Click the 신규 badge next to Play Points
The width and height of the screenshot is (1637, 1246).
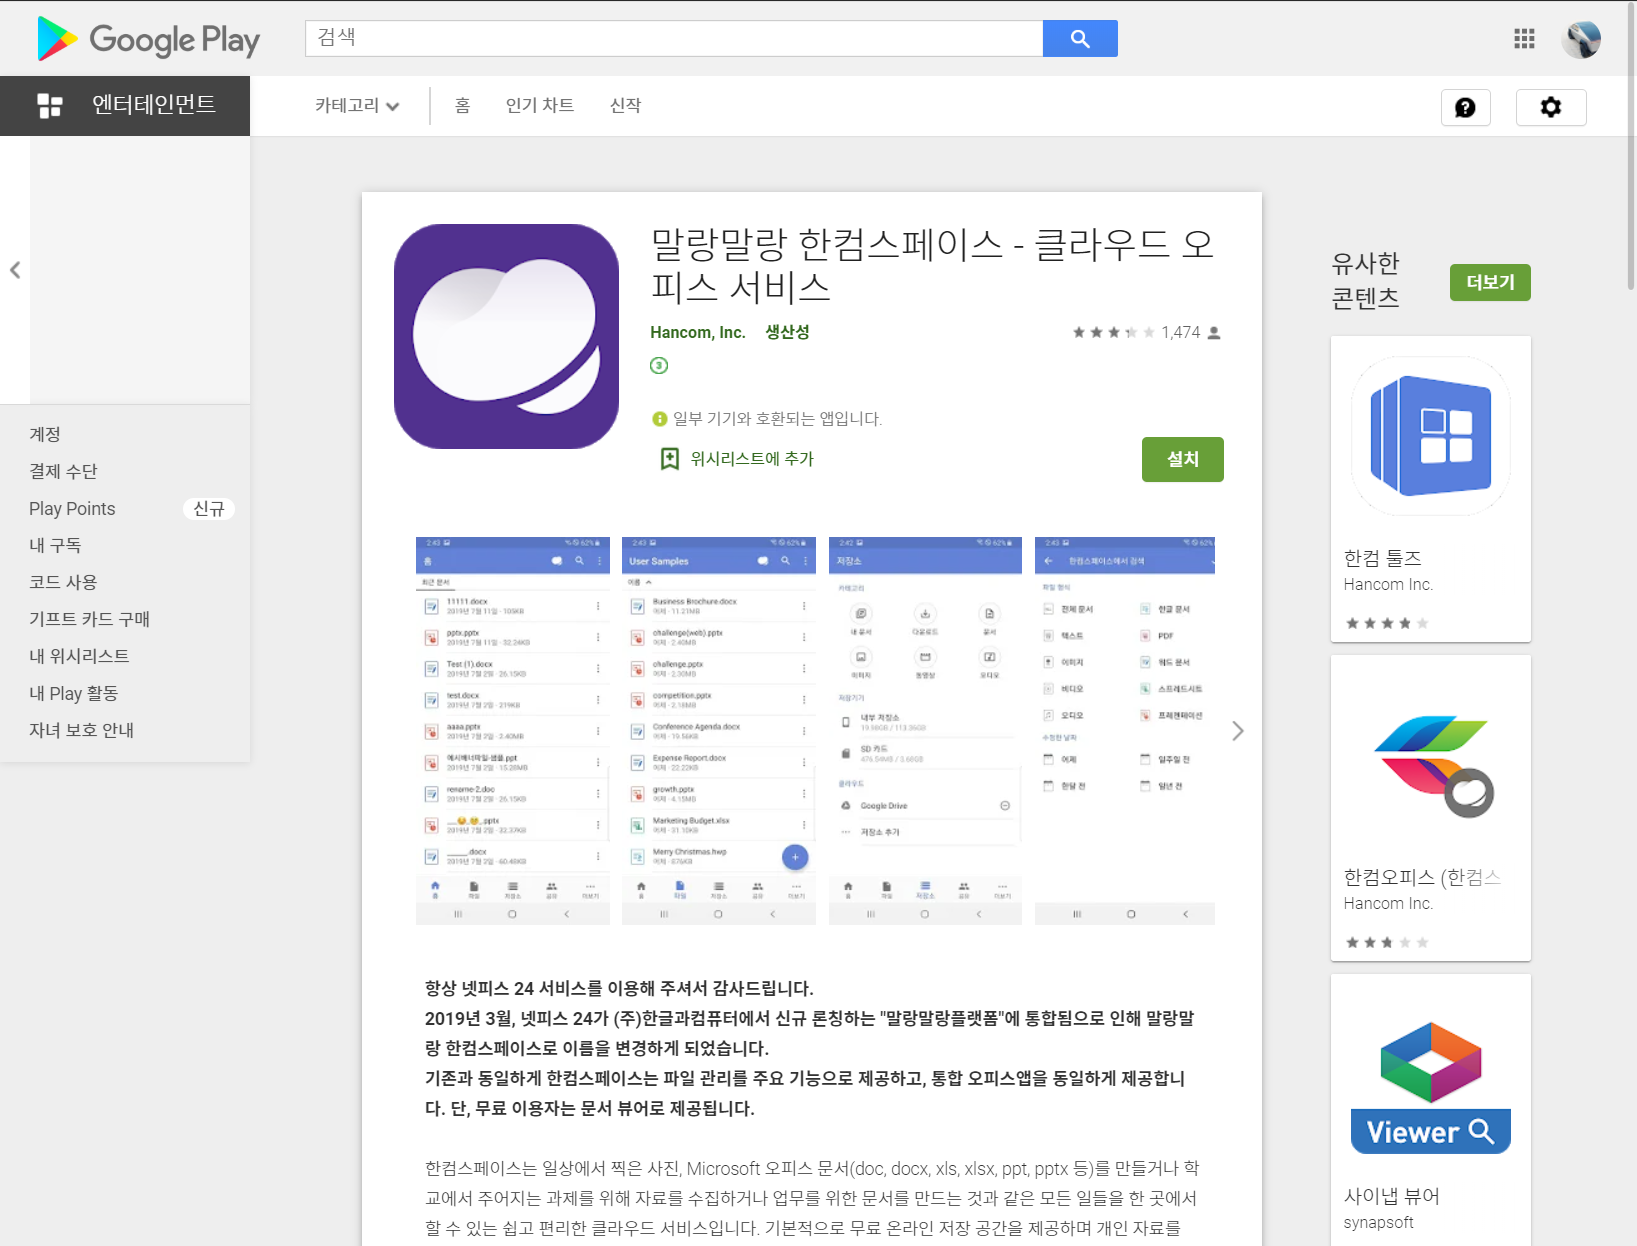[x=209, y=509]
